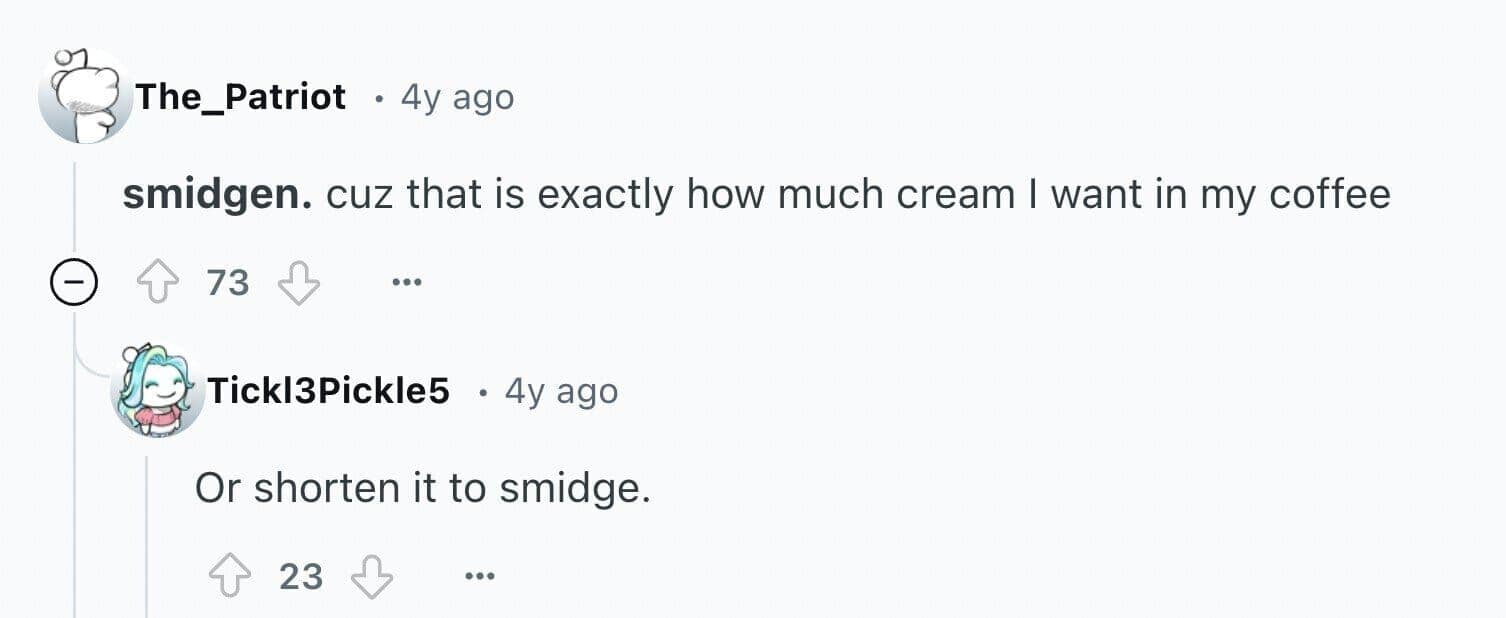
Task: Open more options on Tickl3Pickle5's reply
Action: click(x=479, y=577)
